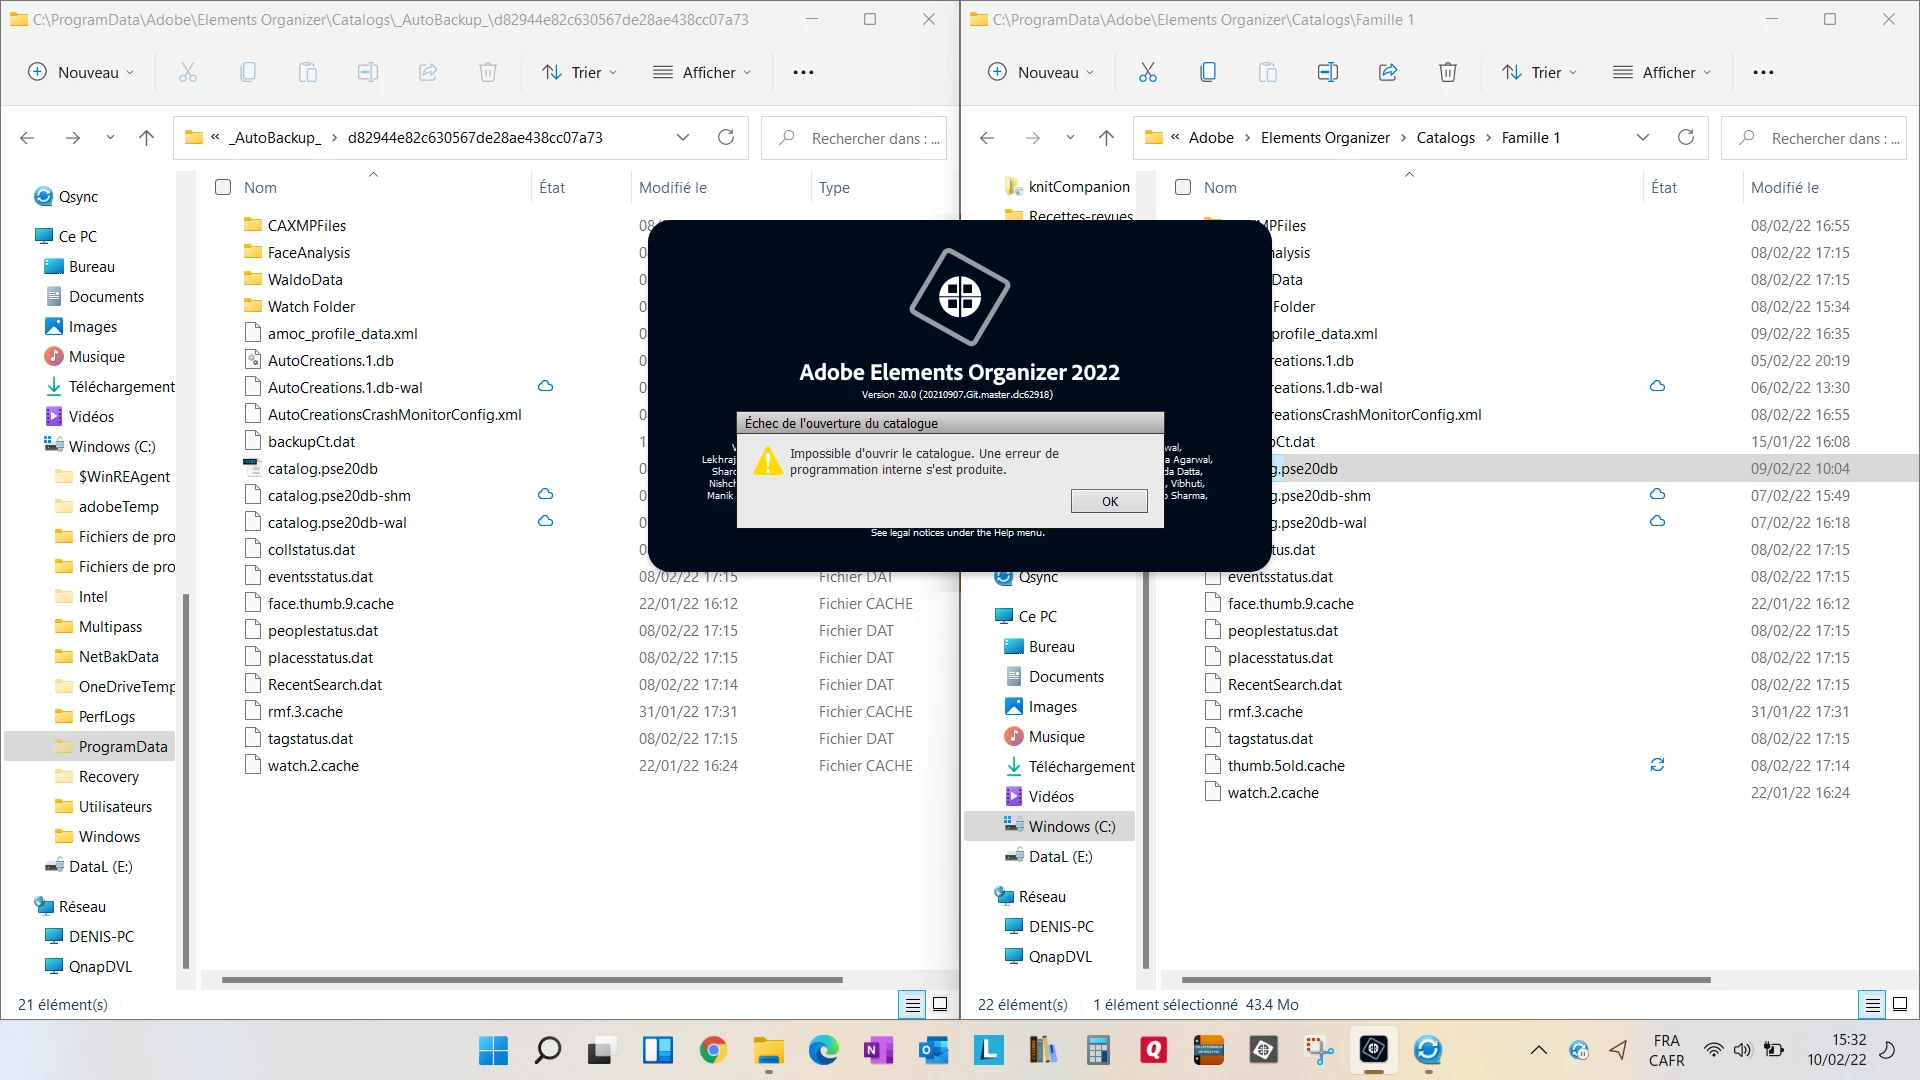Switch right window to large thumbnails view

point(1900,1004)
